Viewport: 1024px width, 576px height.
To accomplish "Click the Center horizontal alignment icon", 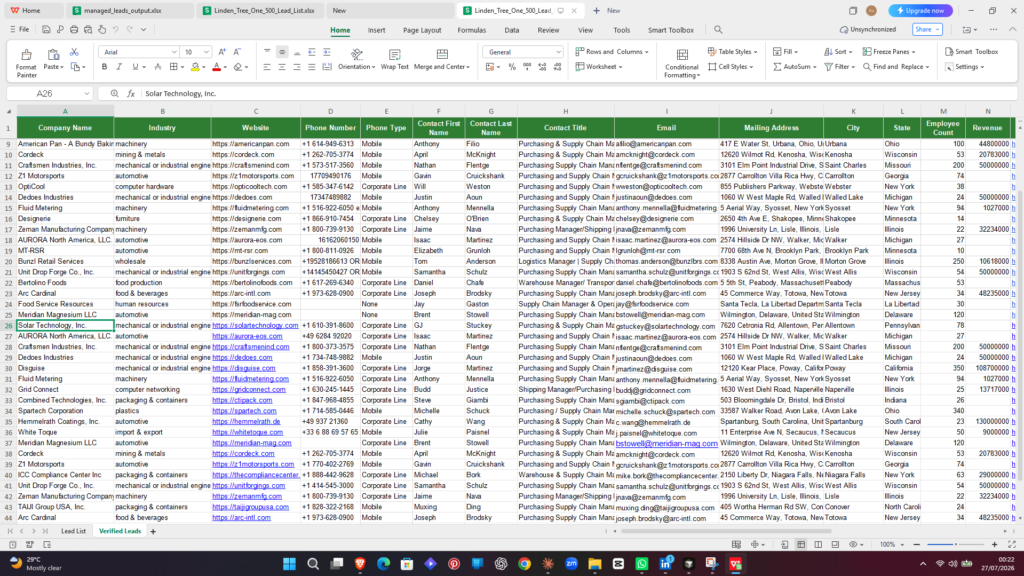I will point(281,67).
